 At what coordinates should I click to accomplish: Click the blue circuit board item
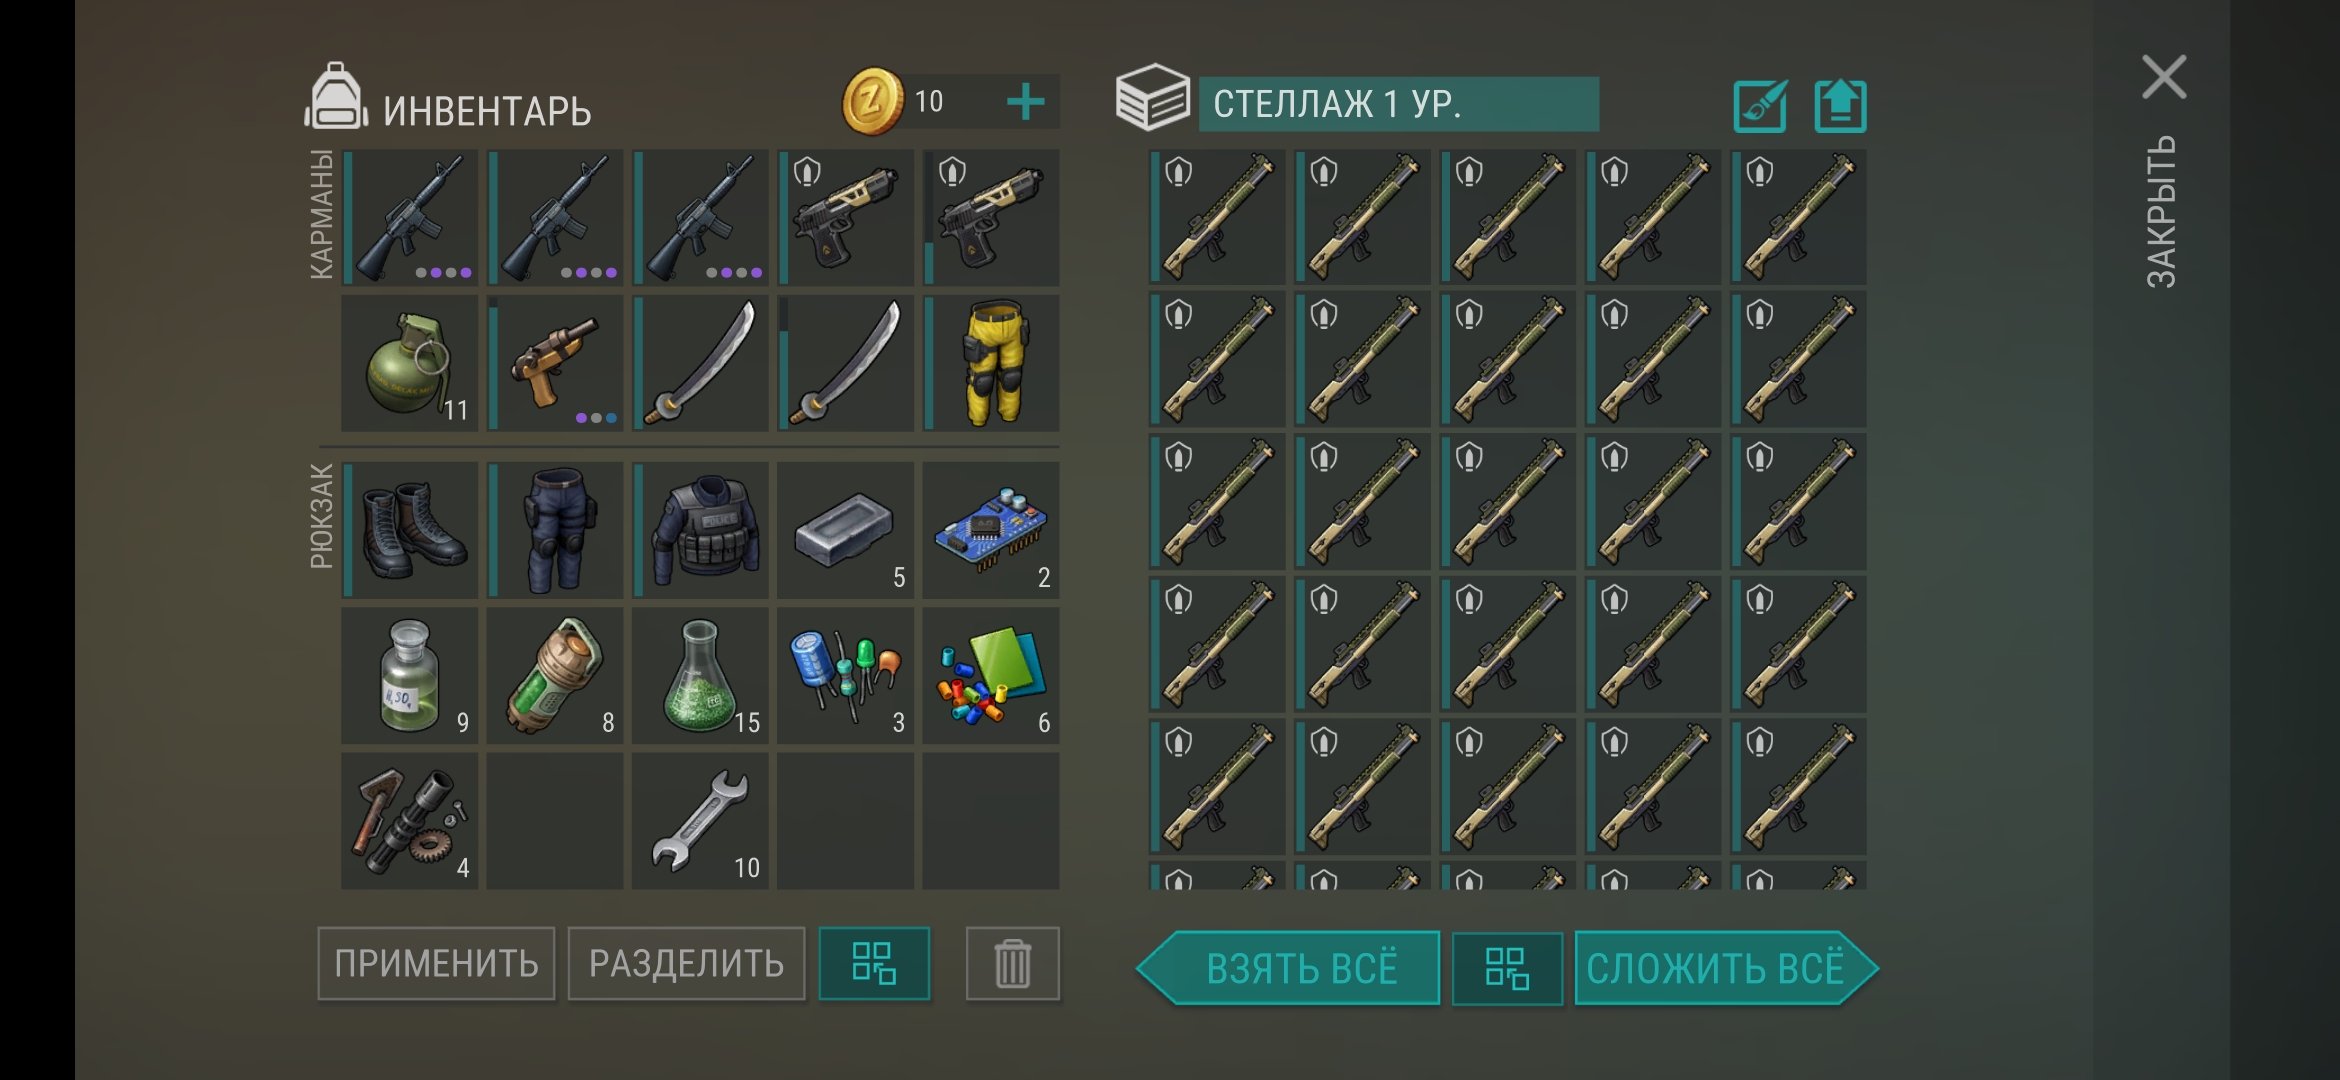click(991, 530)
